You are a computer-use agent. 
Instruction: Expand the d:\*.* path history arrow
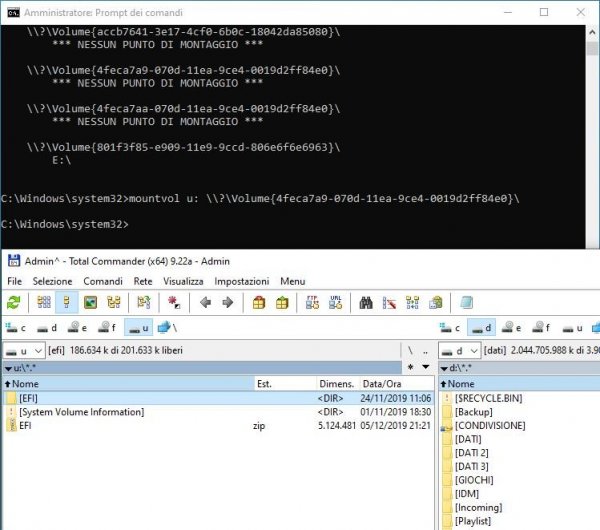click(444, 369)
